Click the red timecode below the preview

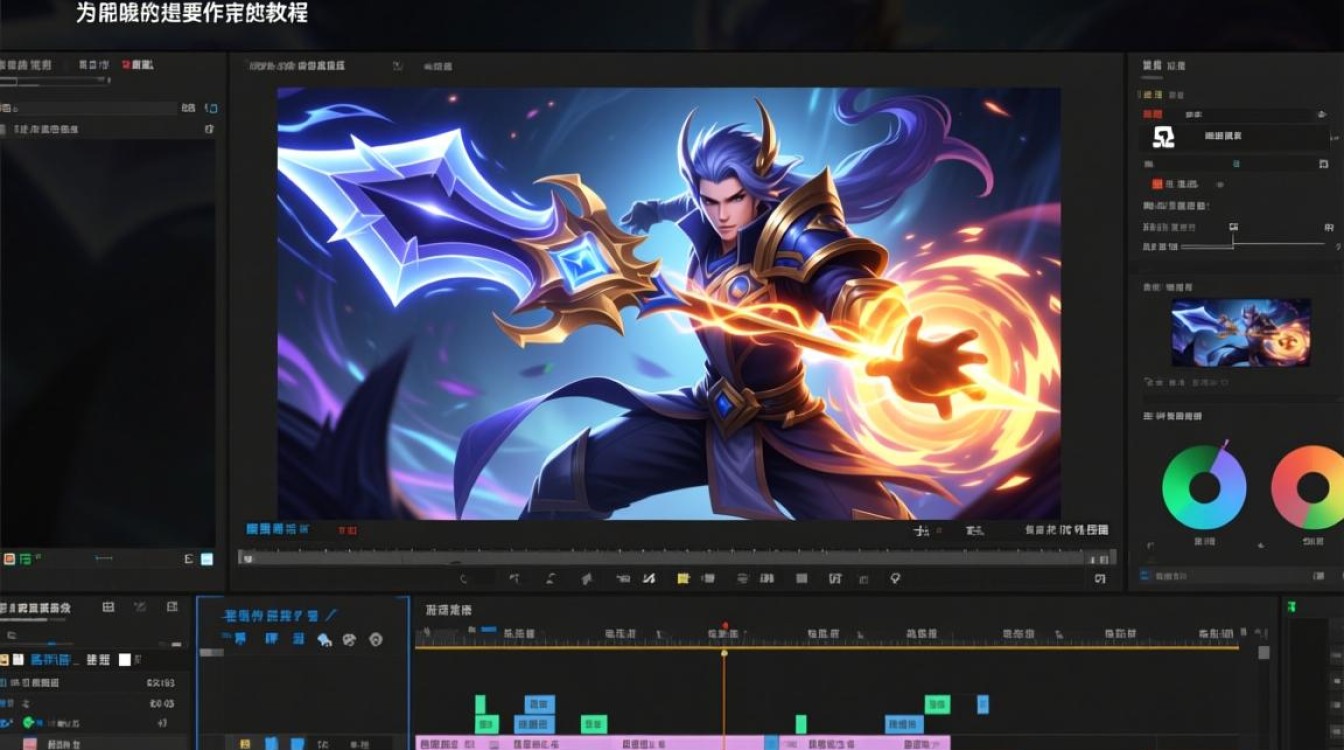coord(348,530)
